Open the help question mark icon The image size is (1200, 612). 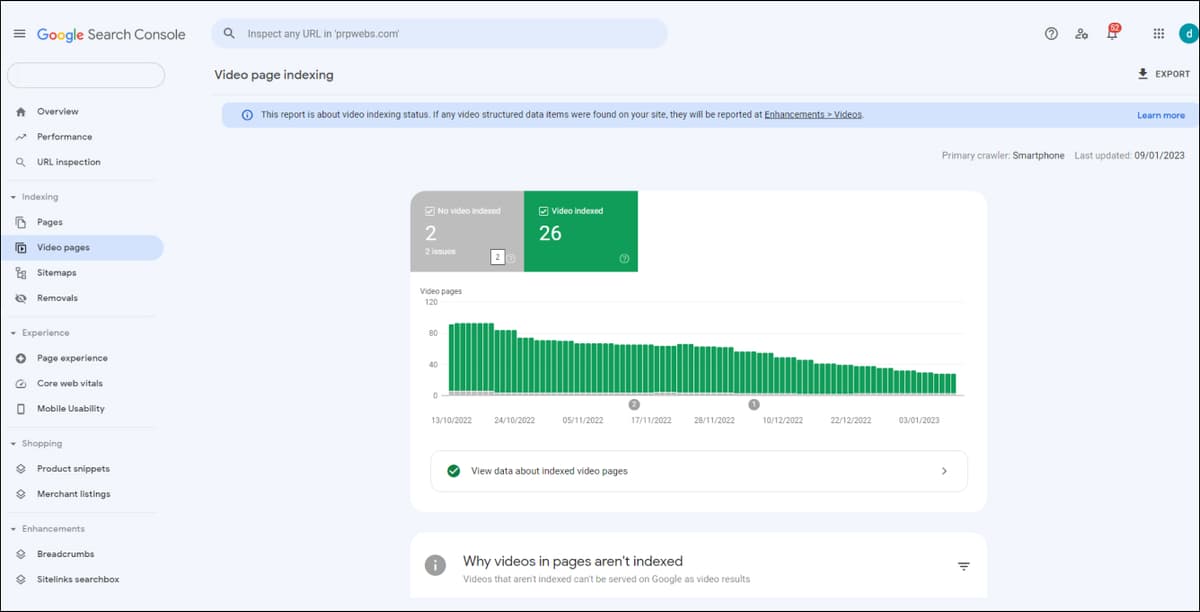[x=1051, y=33]
